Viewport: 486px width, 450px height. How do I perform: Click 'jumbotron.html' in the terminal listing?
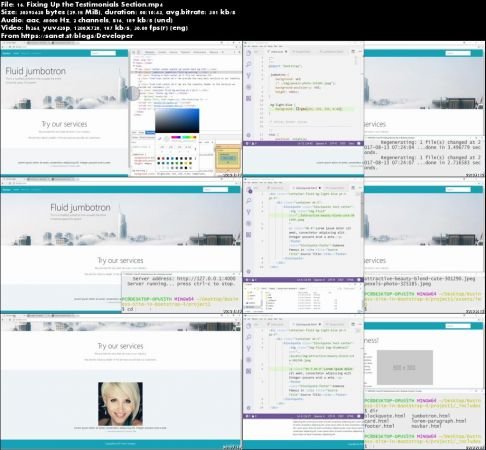pos(431,416)
